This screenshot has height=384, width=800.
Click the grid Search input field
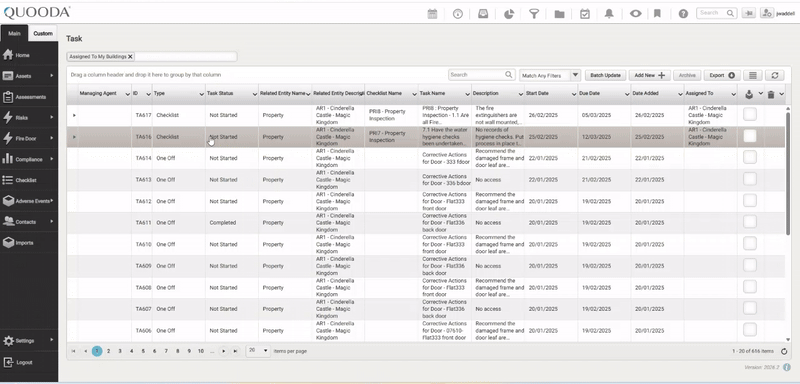point(477,75)
